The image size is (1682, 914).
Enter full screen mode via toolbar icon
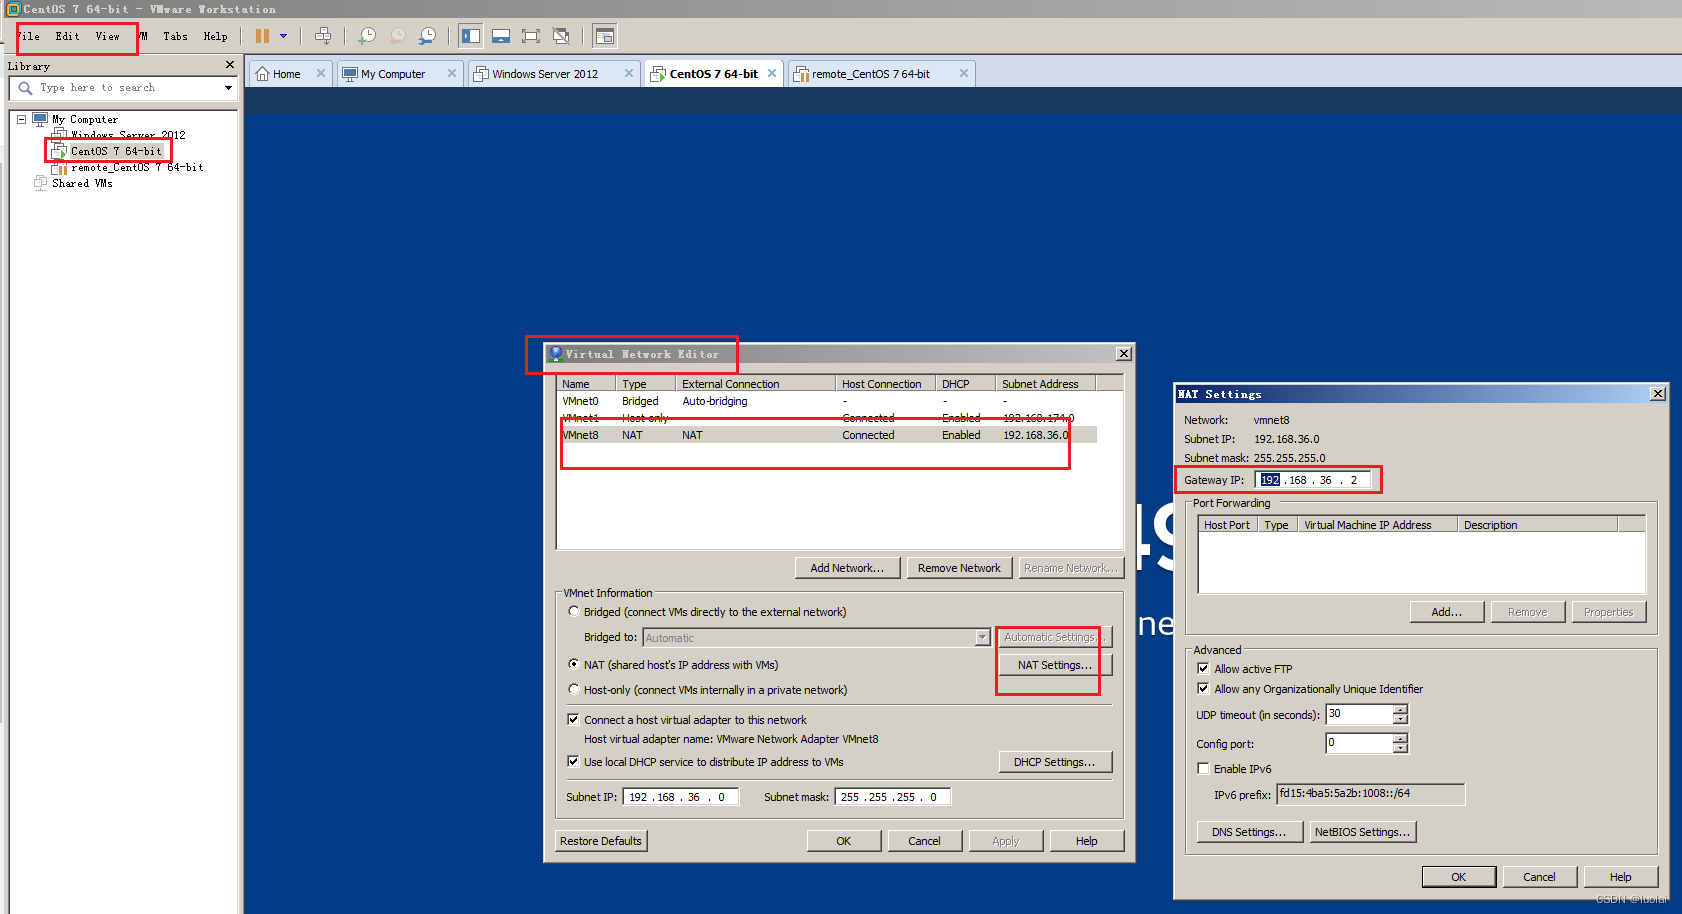(x=531, y=36)
